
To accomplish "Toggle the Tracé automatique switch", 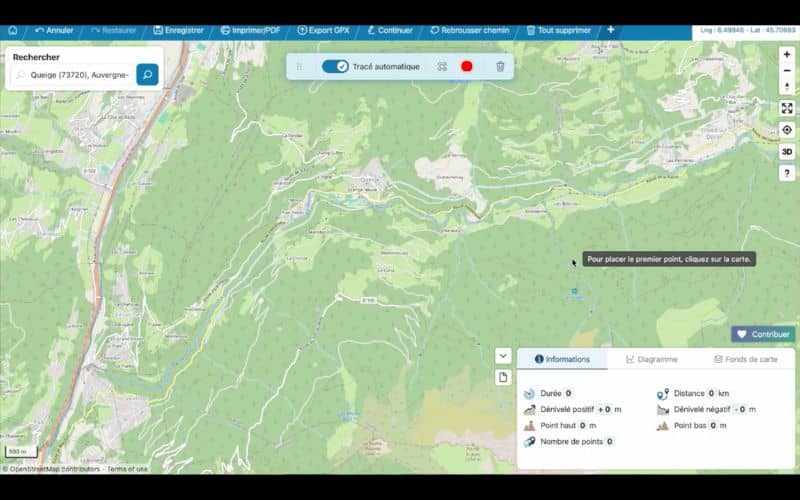I will 335,66.
